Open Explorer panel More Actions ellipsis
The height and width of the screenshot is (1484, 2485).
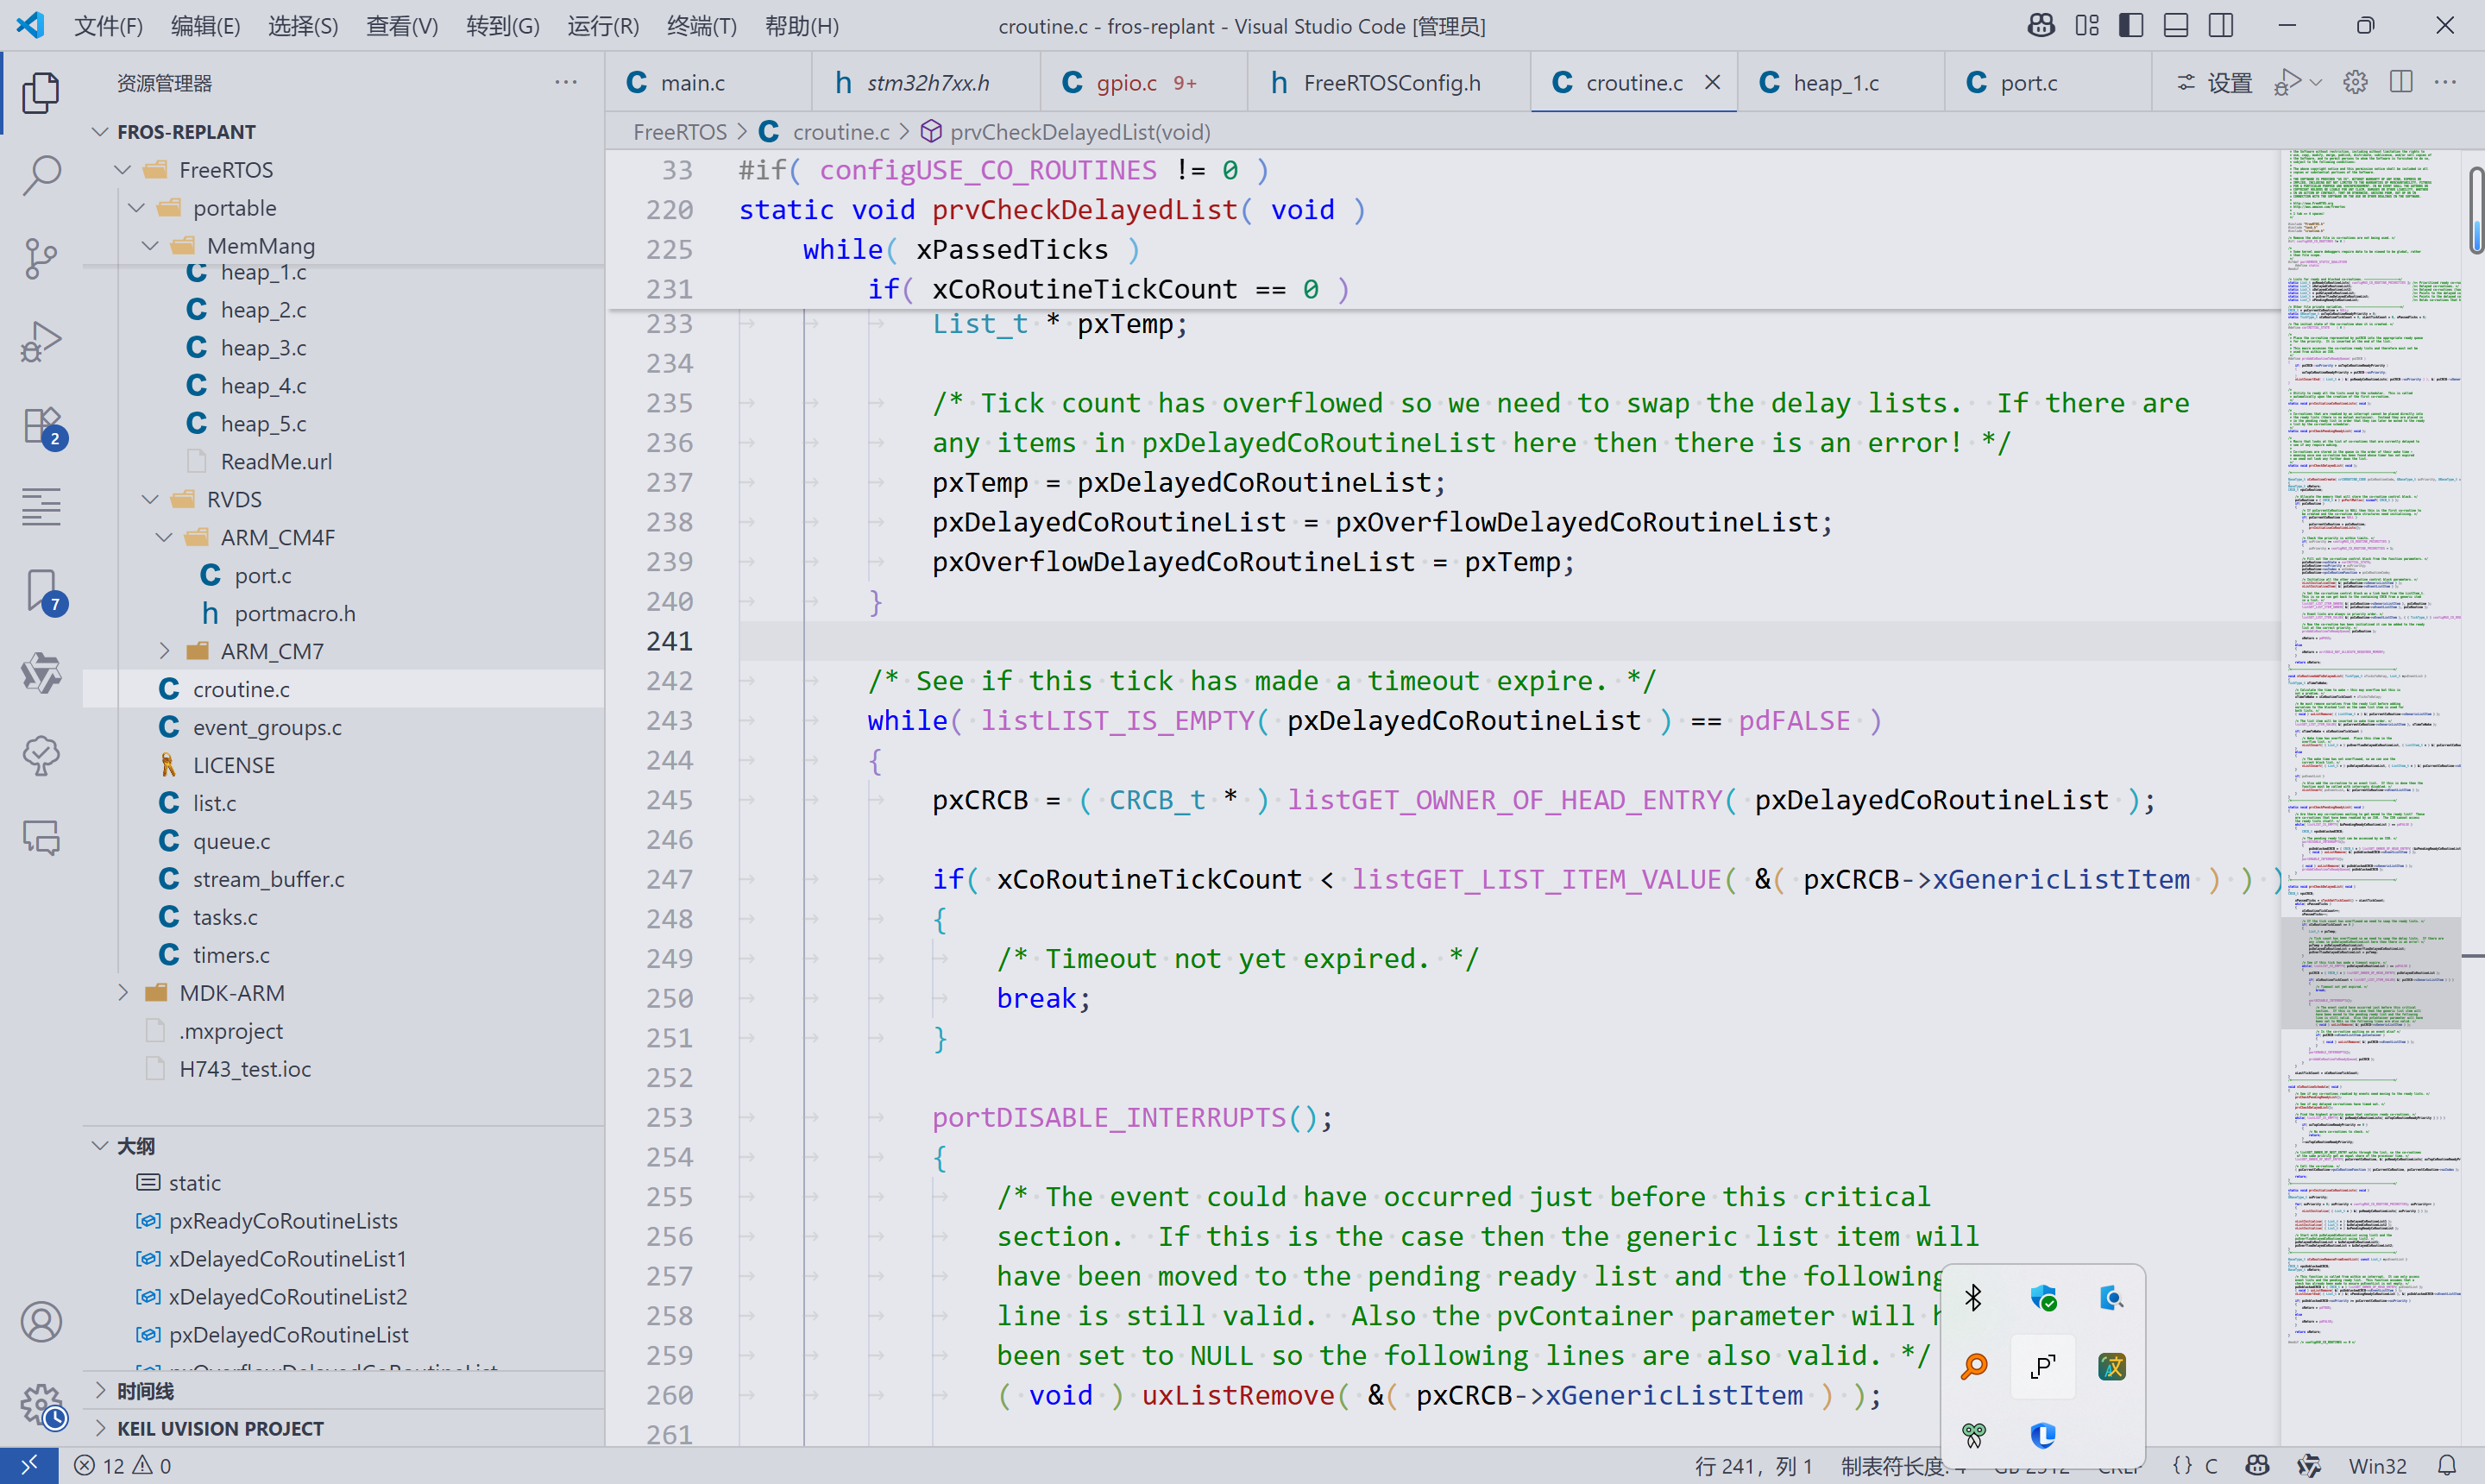[566, 82]
